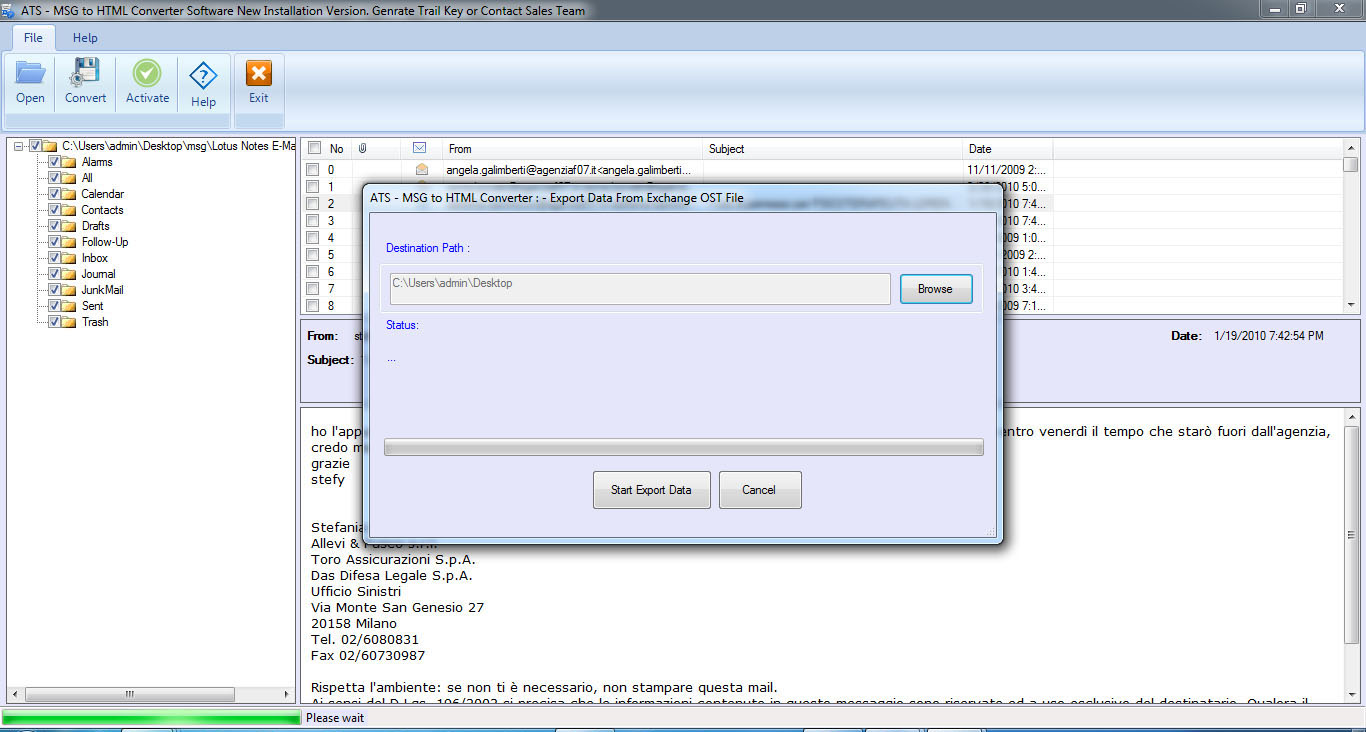
Task: Click the Alarms folder icon
Action: (69, 162)
